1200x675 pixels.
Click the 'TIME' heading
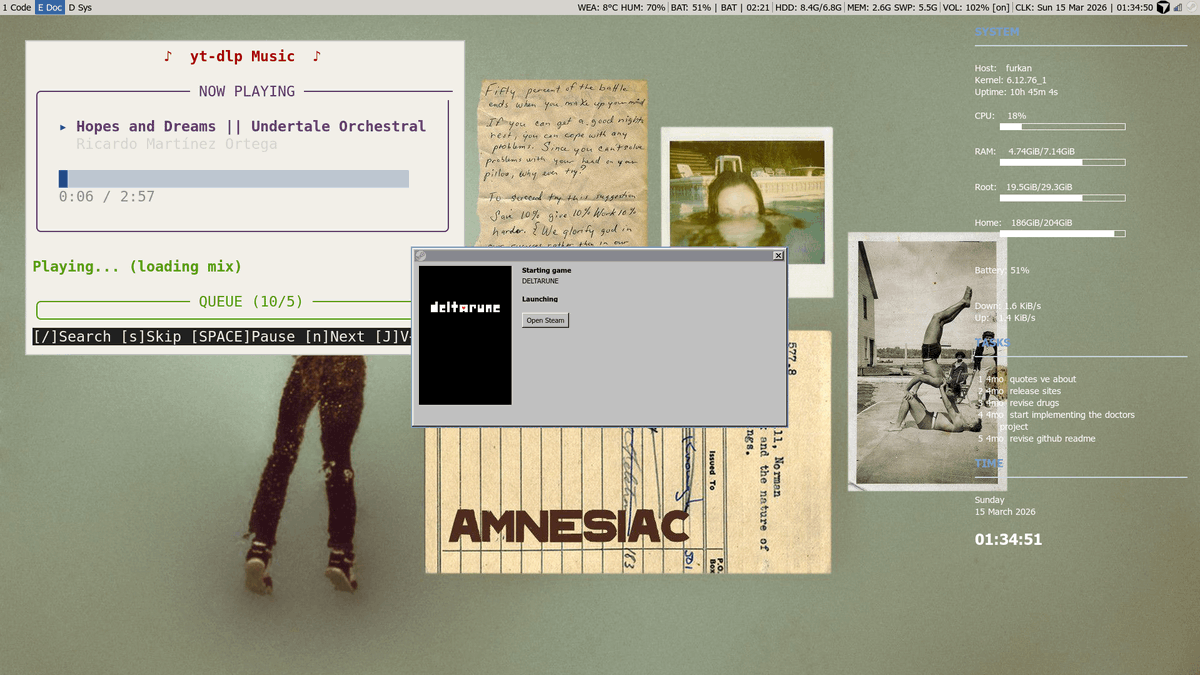[x=989, y=464]
